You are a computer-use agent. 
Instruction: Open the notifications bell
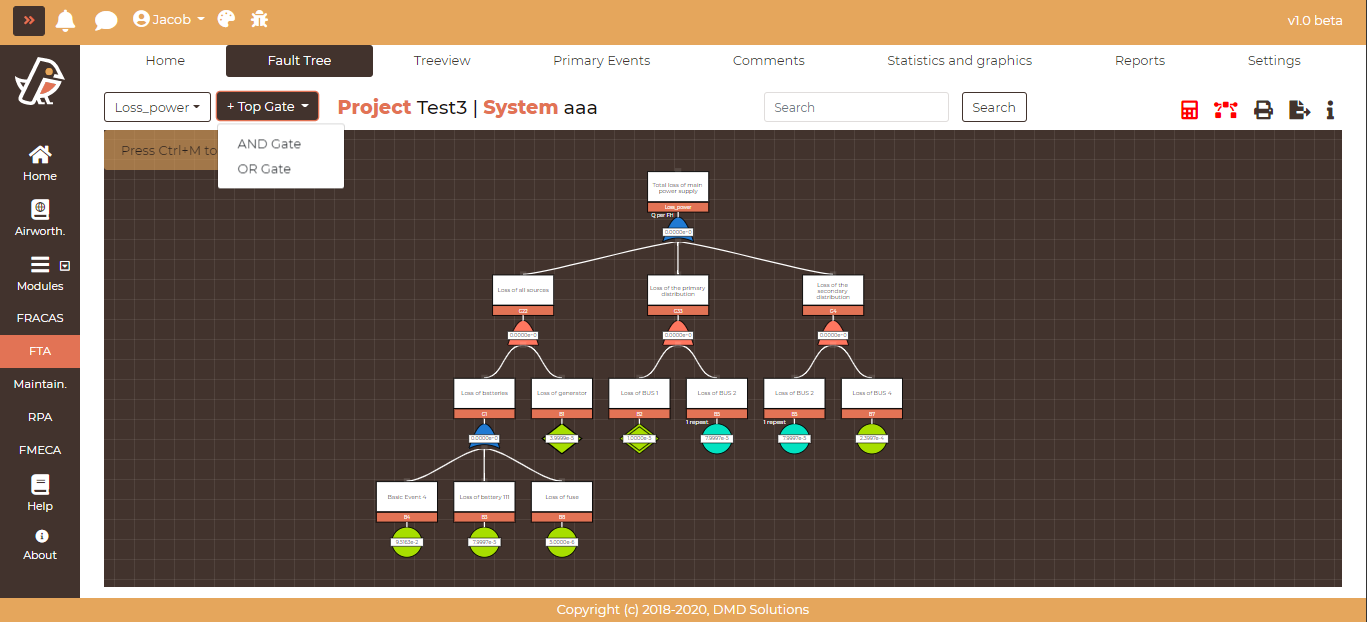click(x=66, y=20)
